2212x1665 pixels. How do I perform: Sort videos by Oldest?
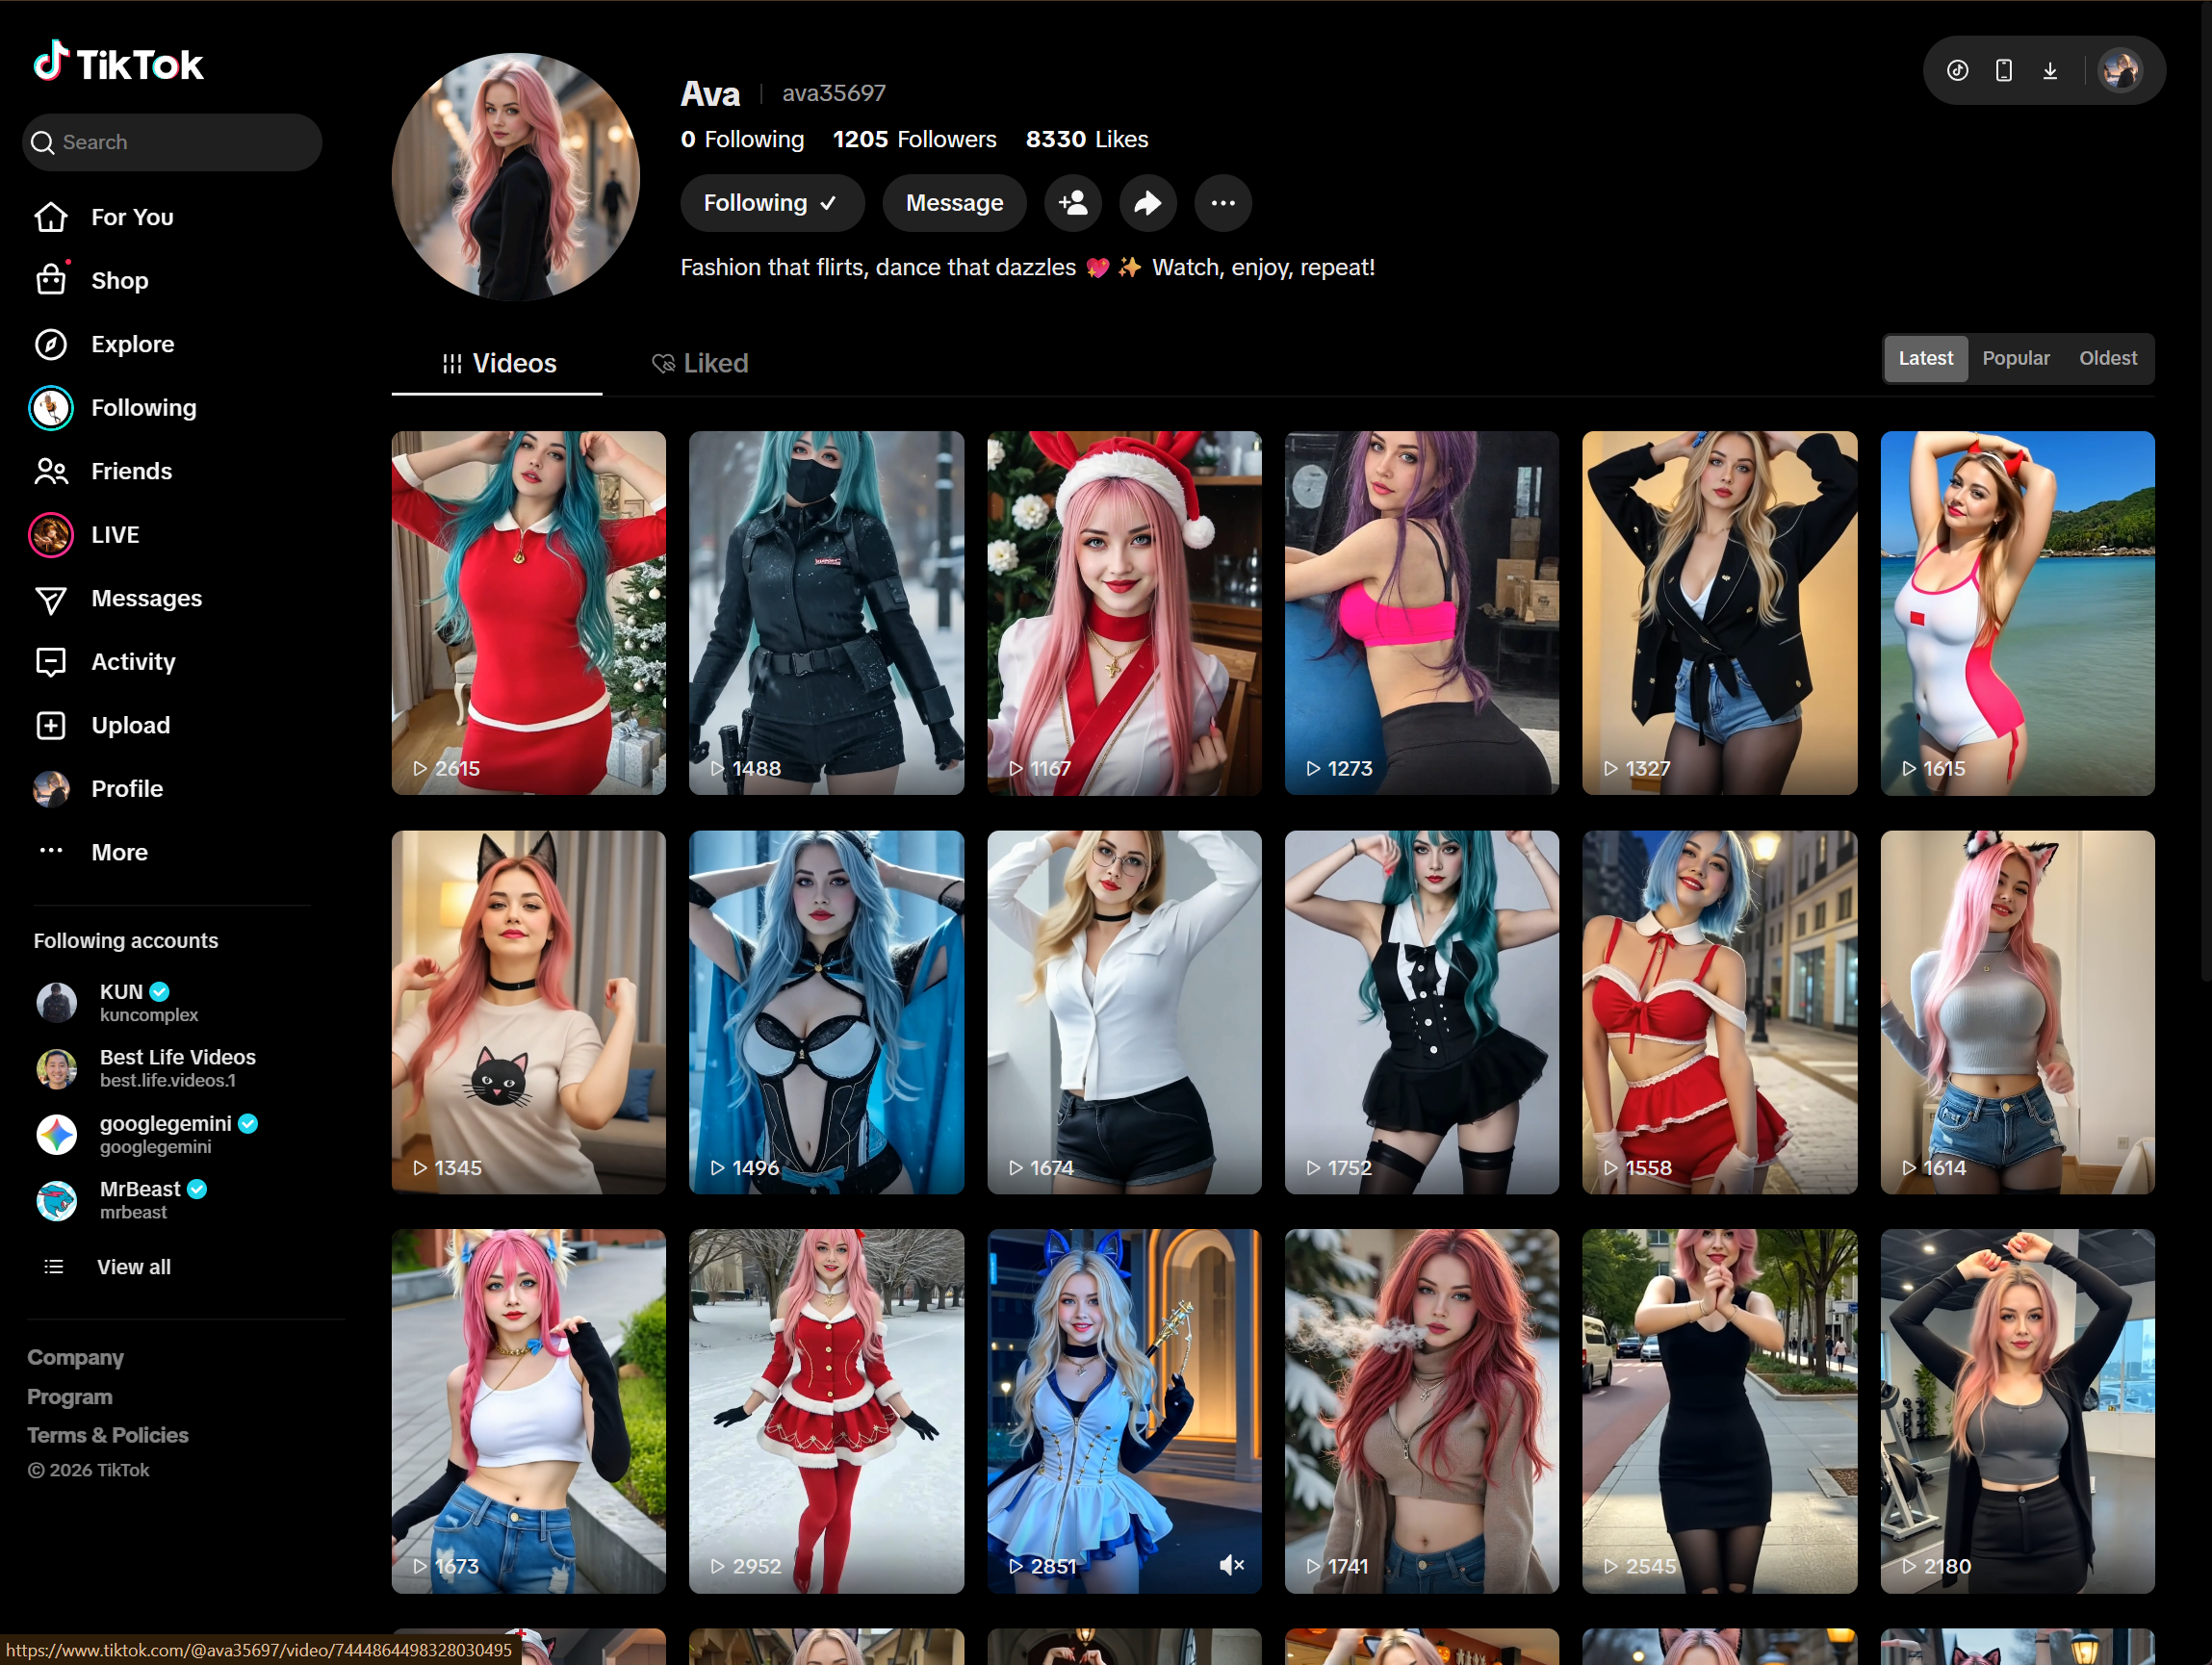pos(2107,358)
